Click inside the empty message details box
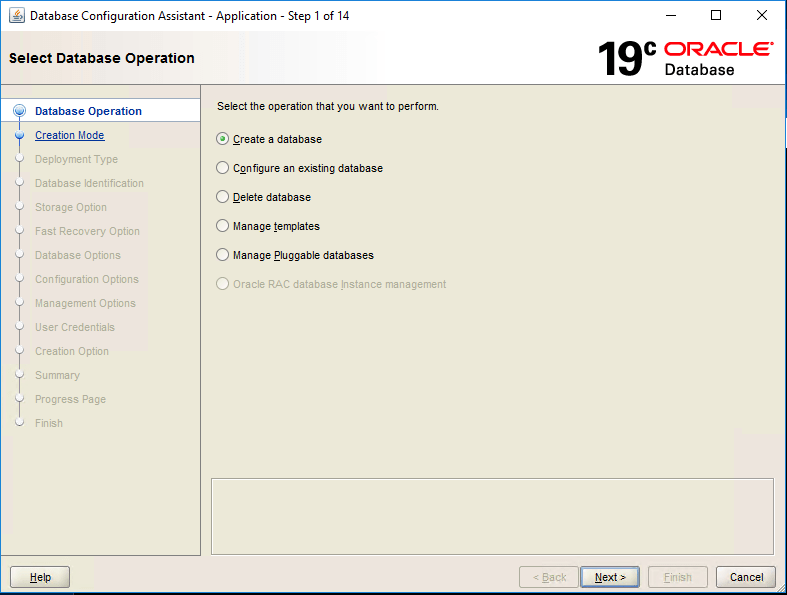787x595 pixels. point(492,517)
